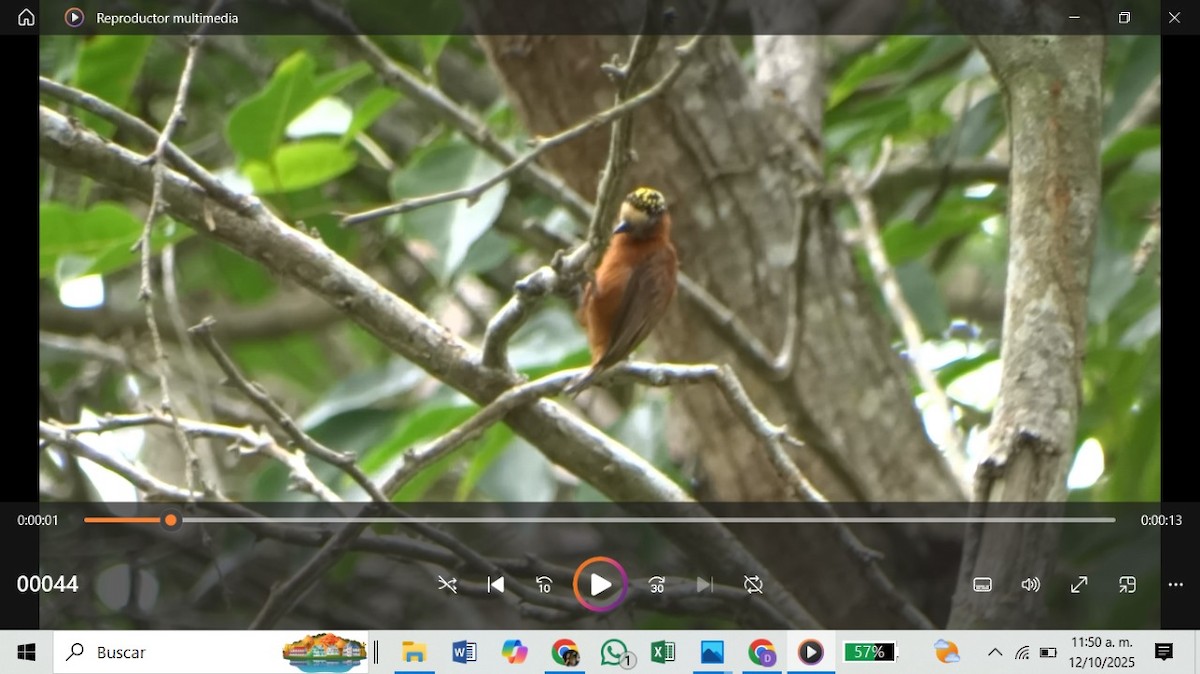Open the volume control

pyautogui.click(x=1030, y=585)
